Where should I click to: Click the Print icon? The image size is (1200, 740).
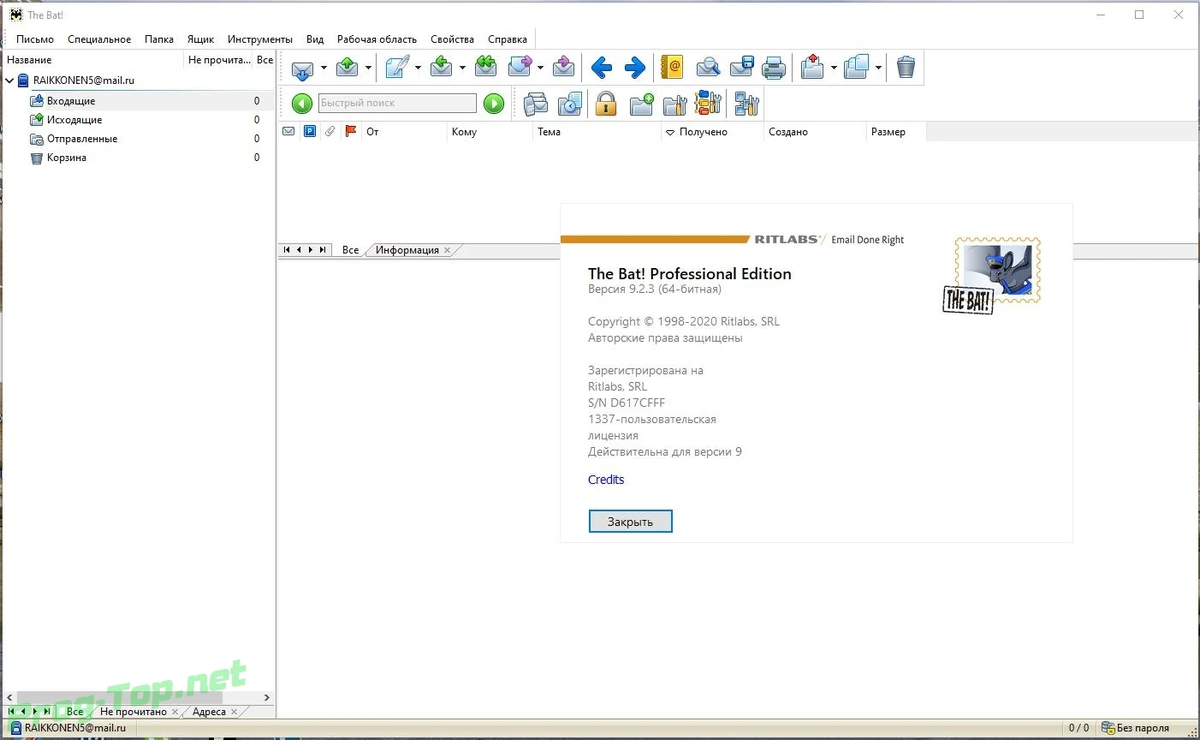coord(774,68)
